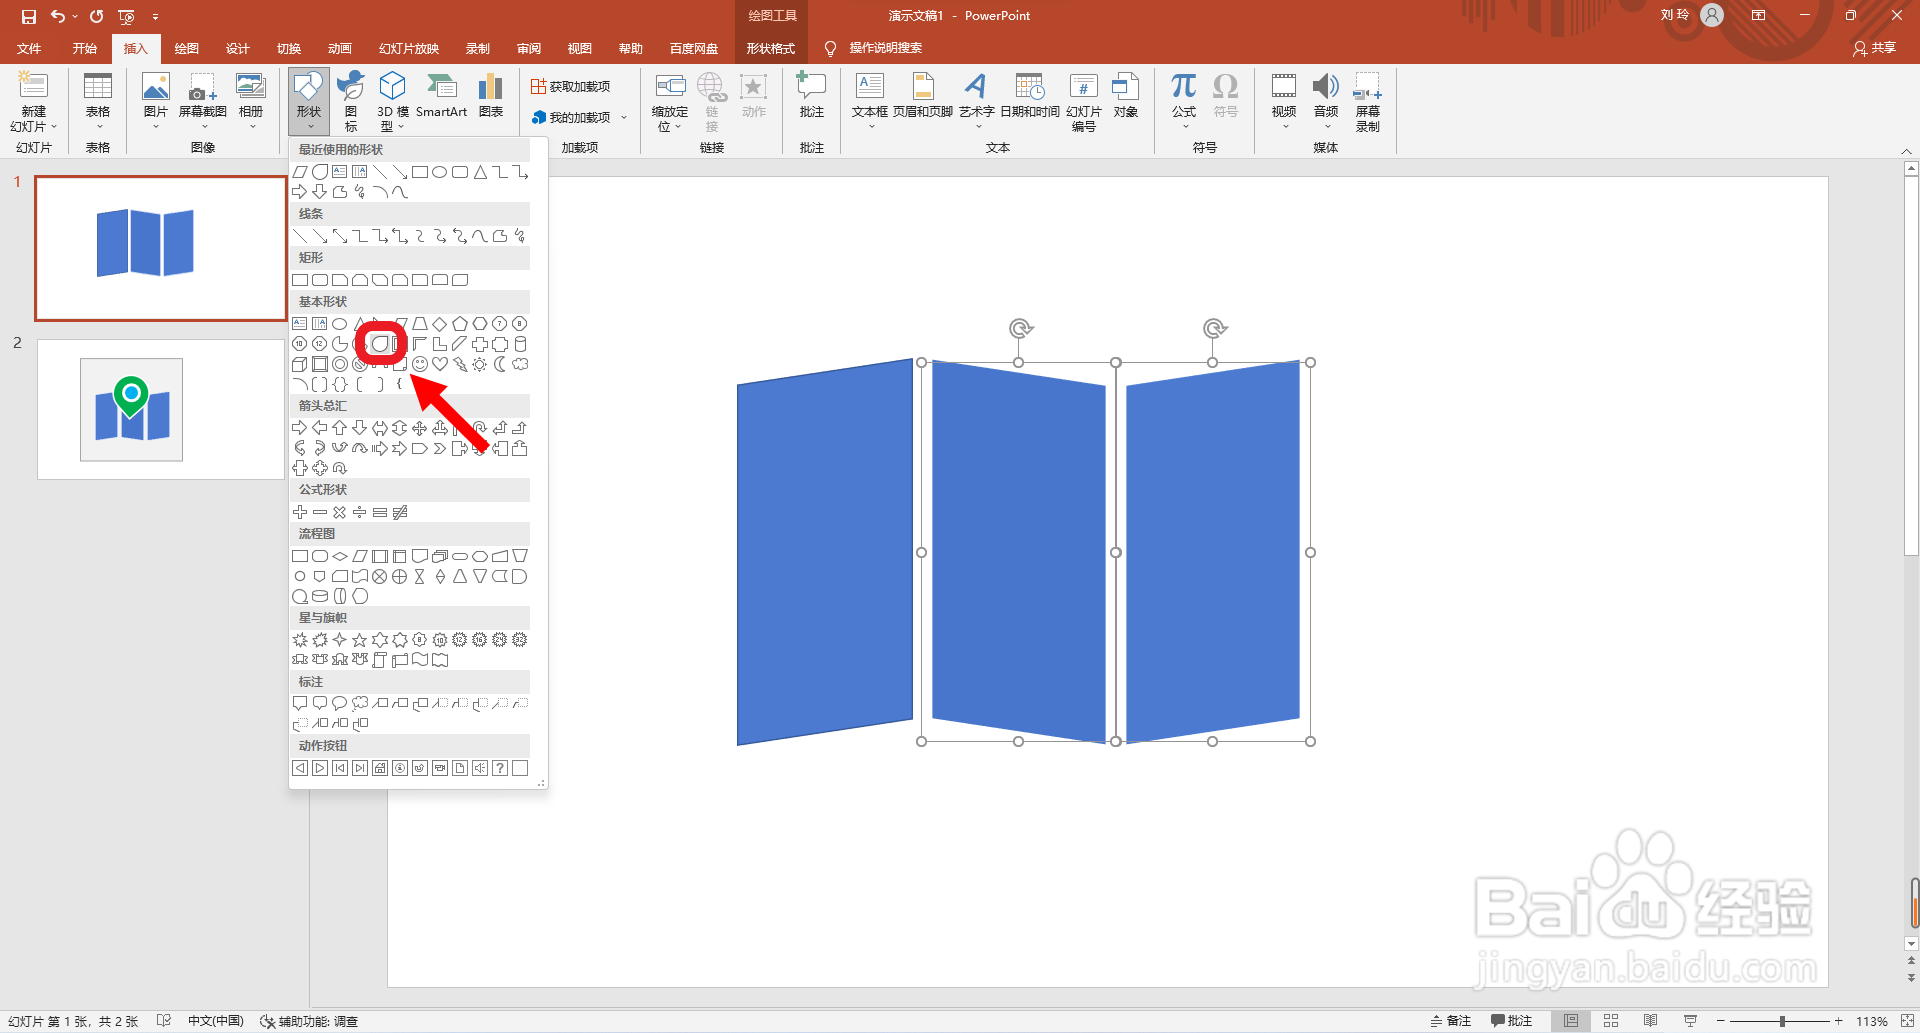Click the Save icon in quick access toolbar
The width and height of the screenshot is (1920, 1033).
(x=28, y=16)
